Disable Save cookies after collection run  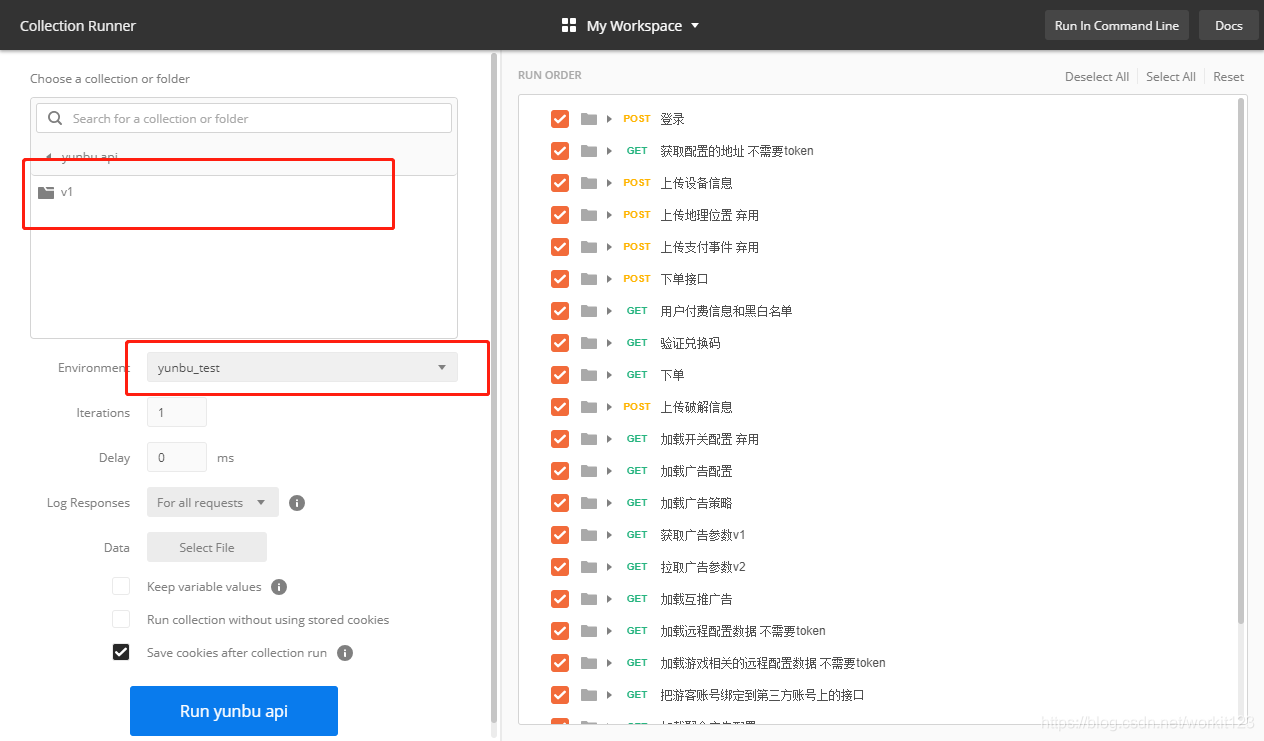click(121, 652)
